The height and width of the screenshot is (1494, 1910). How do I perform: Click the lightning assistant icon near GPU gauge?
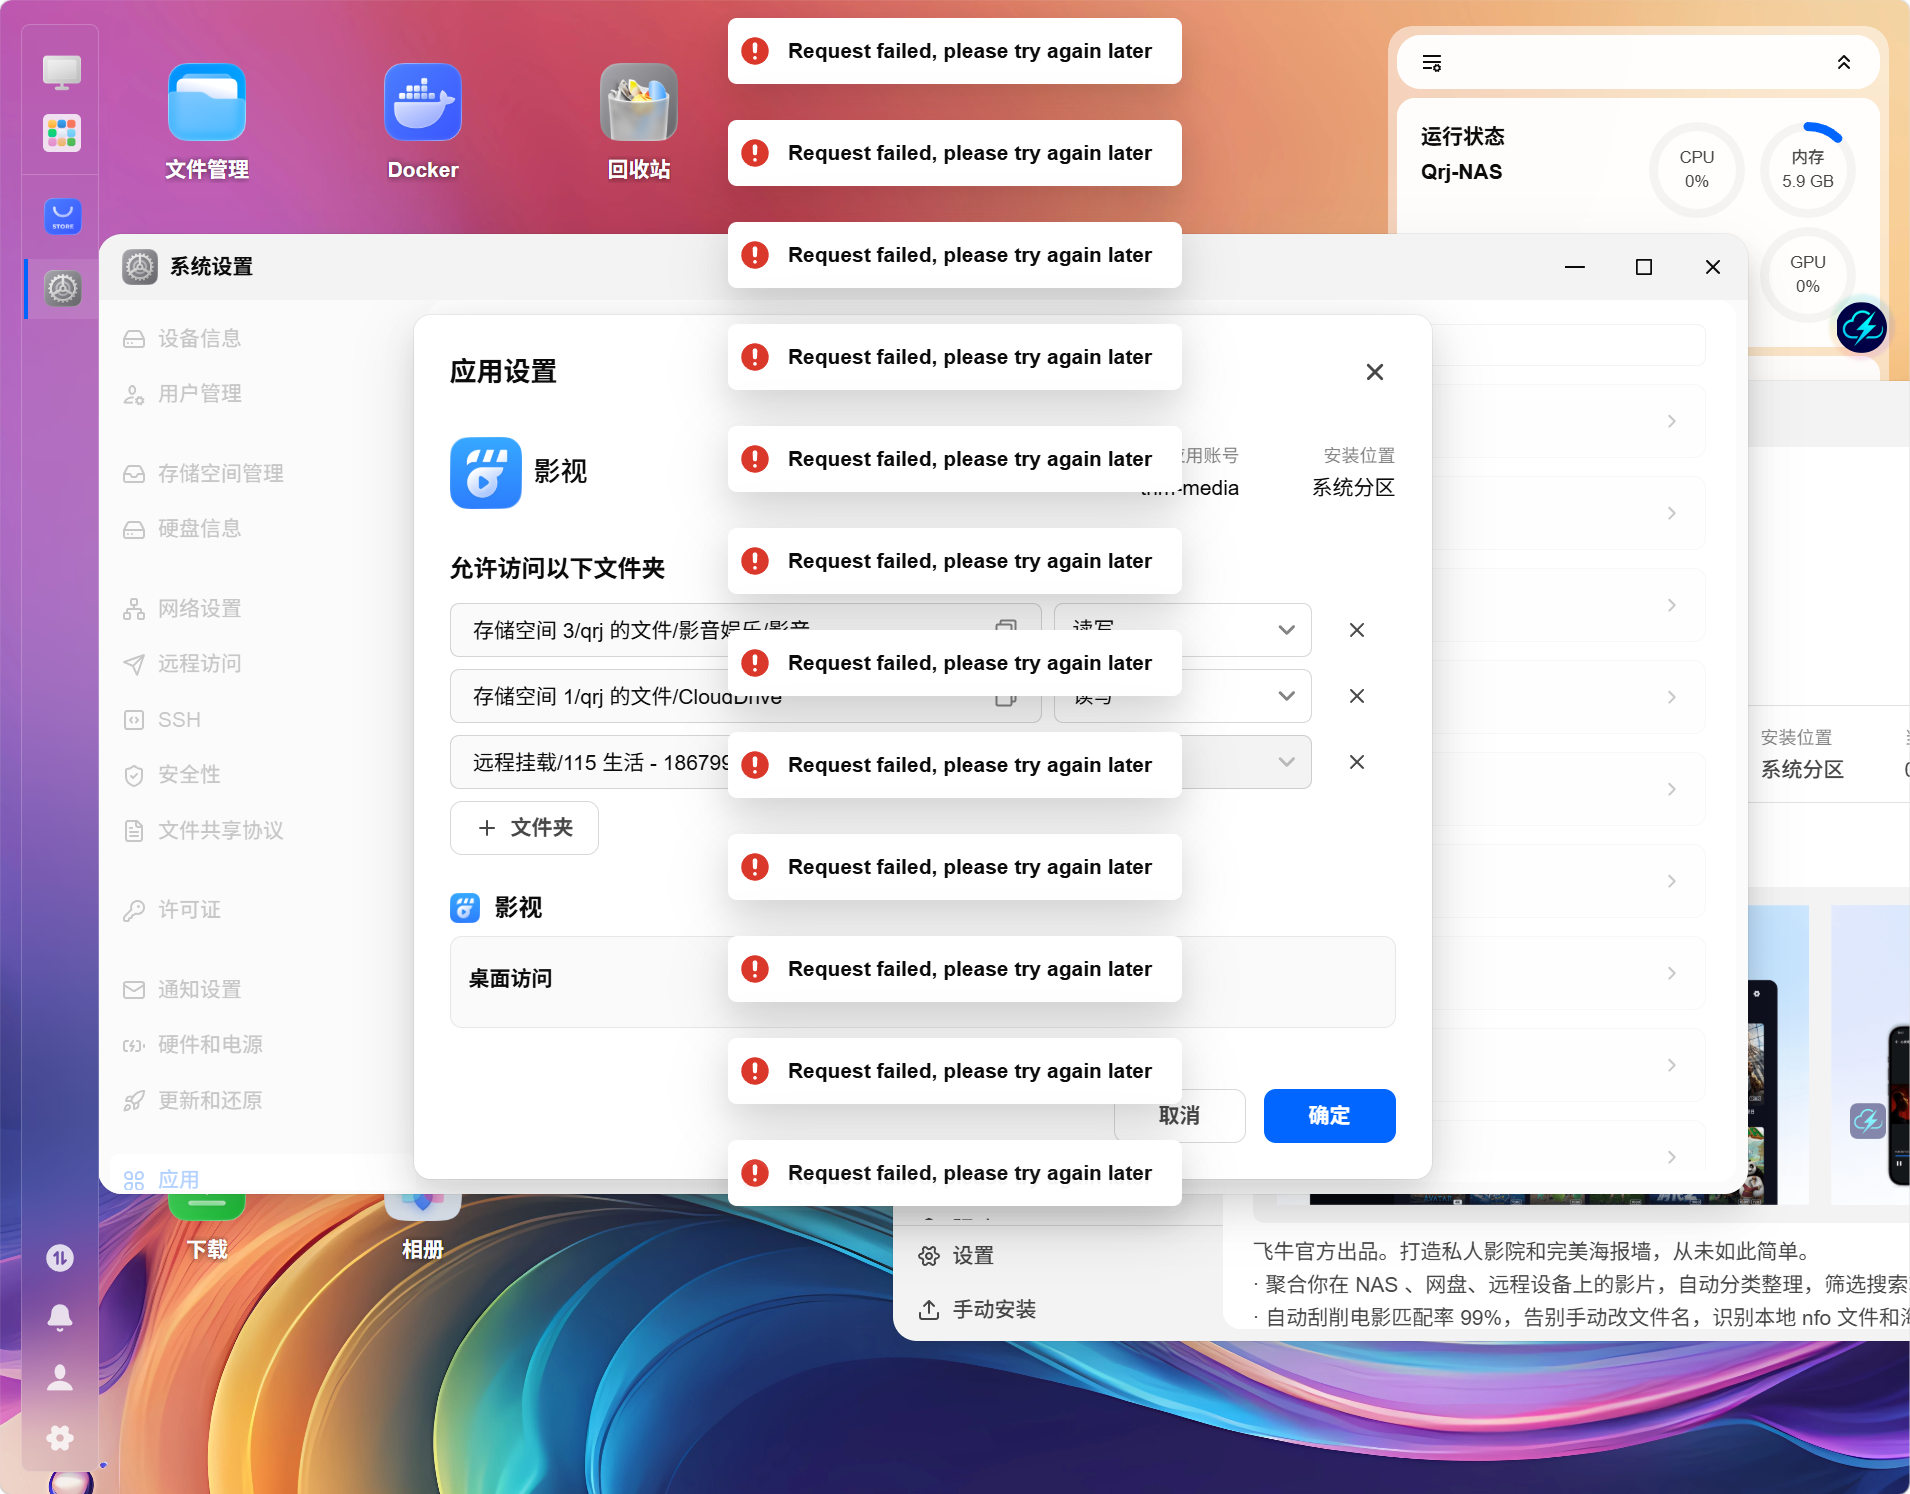click(x=1861, y=326)
